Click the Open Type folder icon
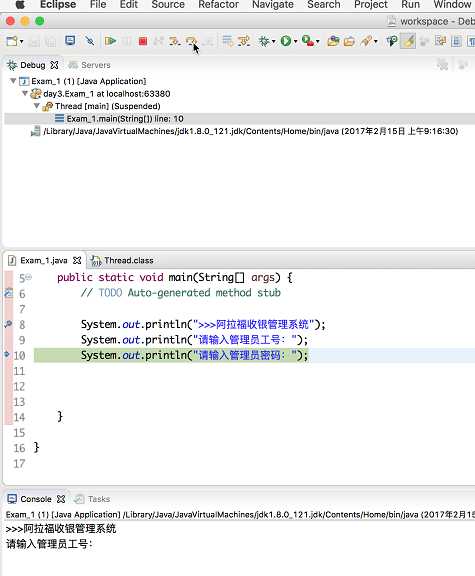 click(x=349, y=41)
